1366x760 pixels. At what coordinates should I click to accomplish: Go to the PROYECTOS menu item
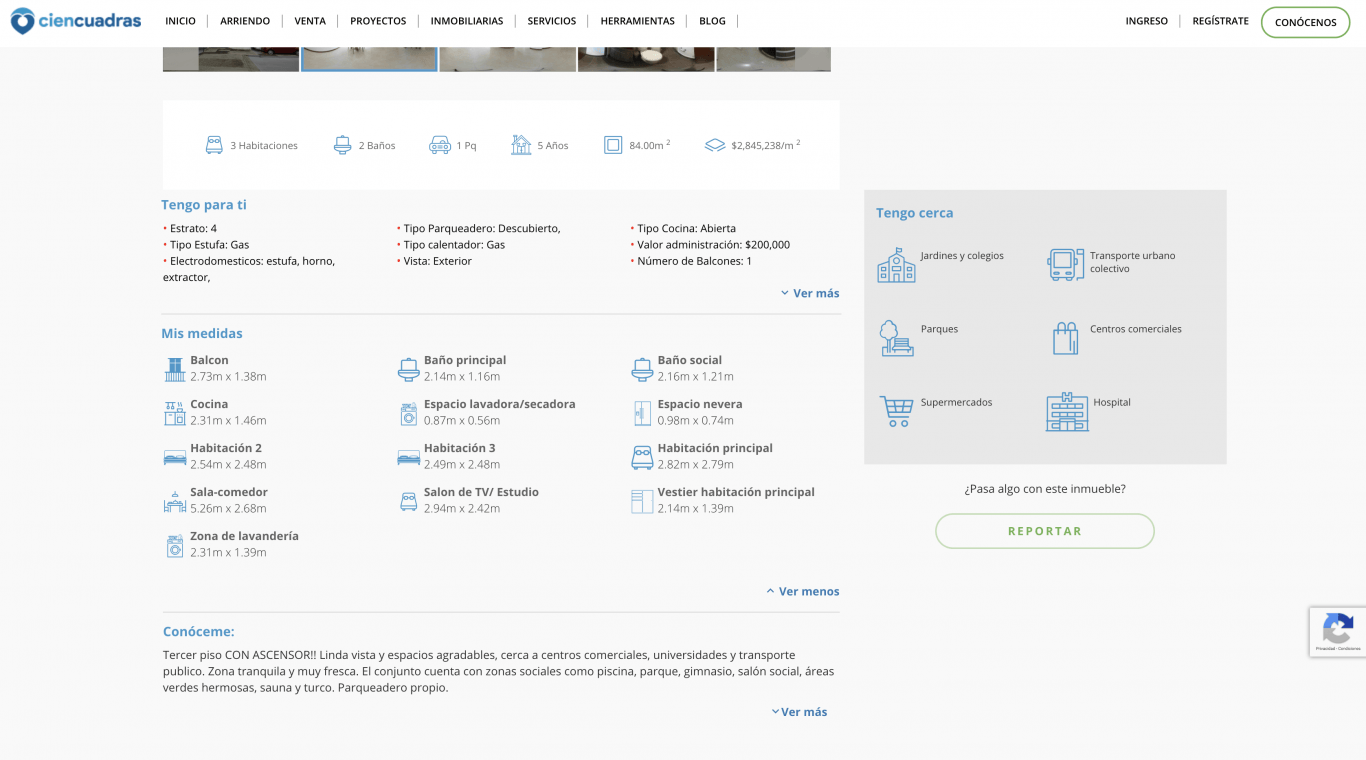[x=378, y=21]
